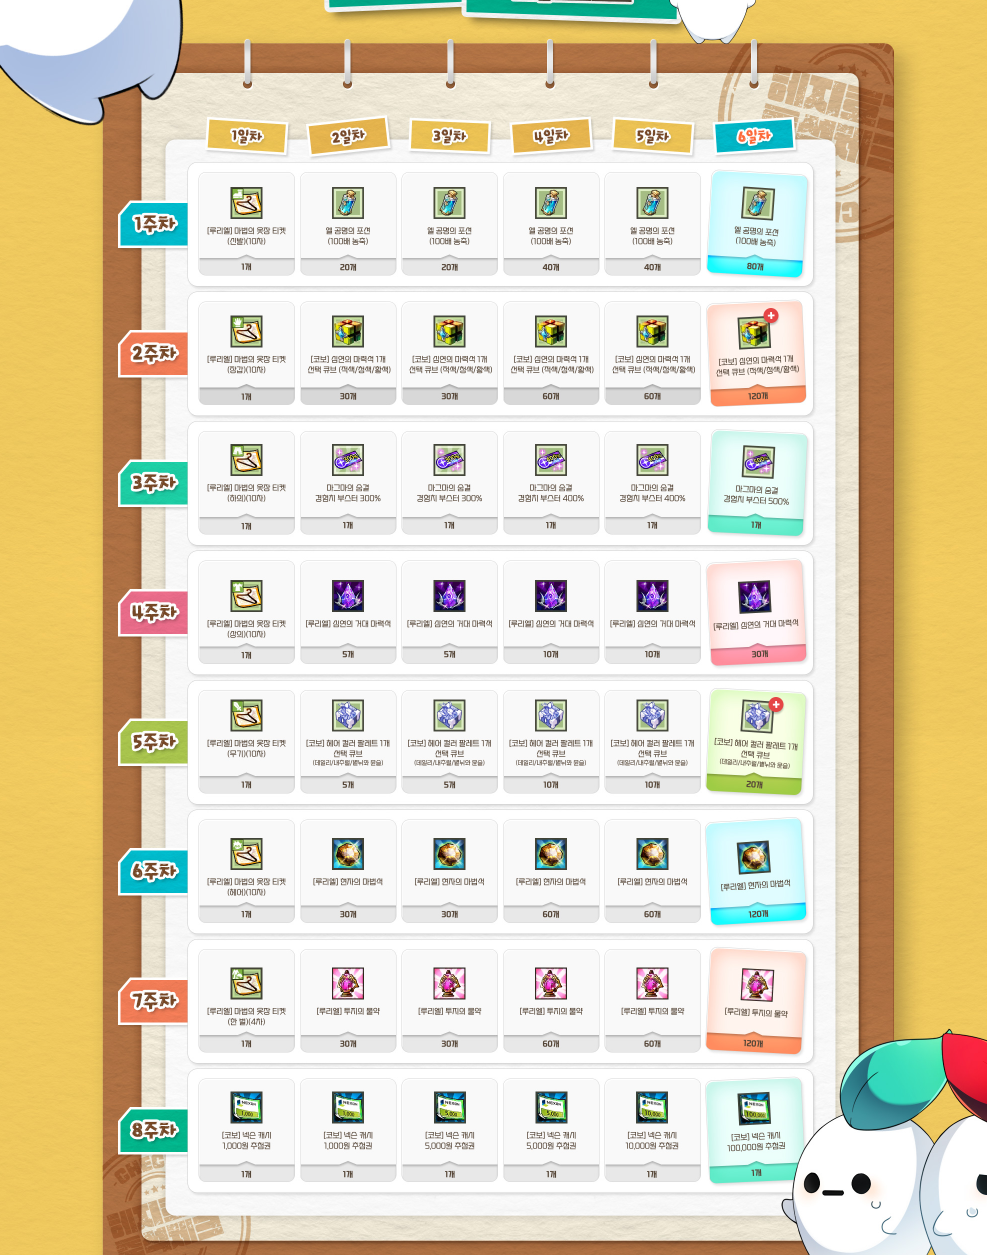
Task: Click the 10개 quantity on 5주차 4일차 card
Action: (551, 785)
